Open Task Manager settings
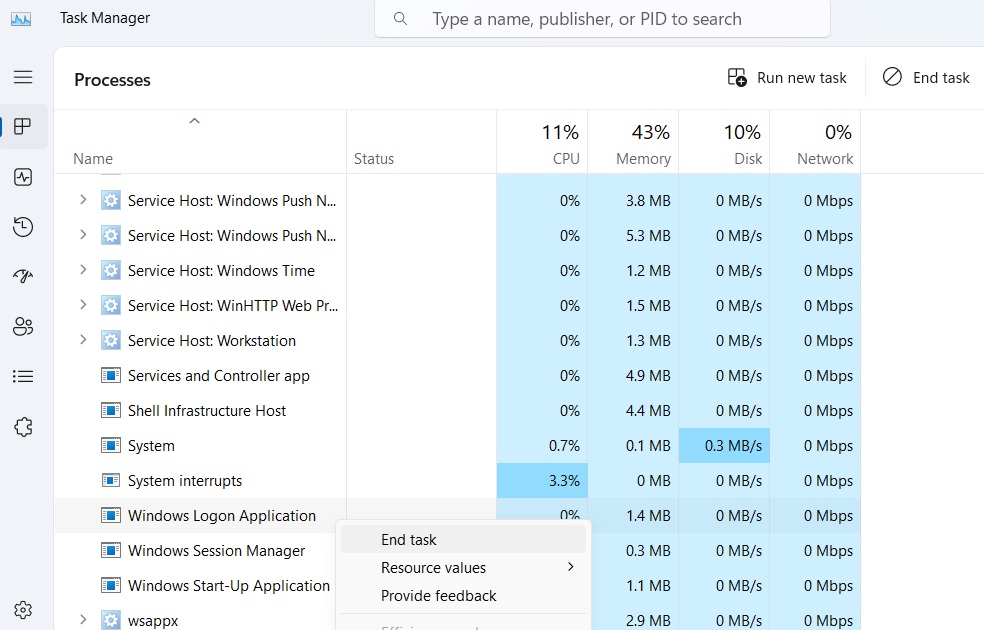The height and width of the screenshot is (630, 984). [22, 608]
